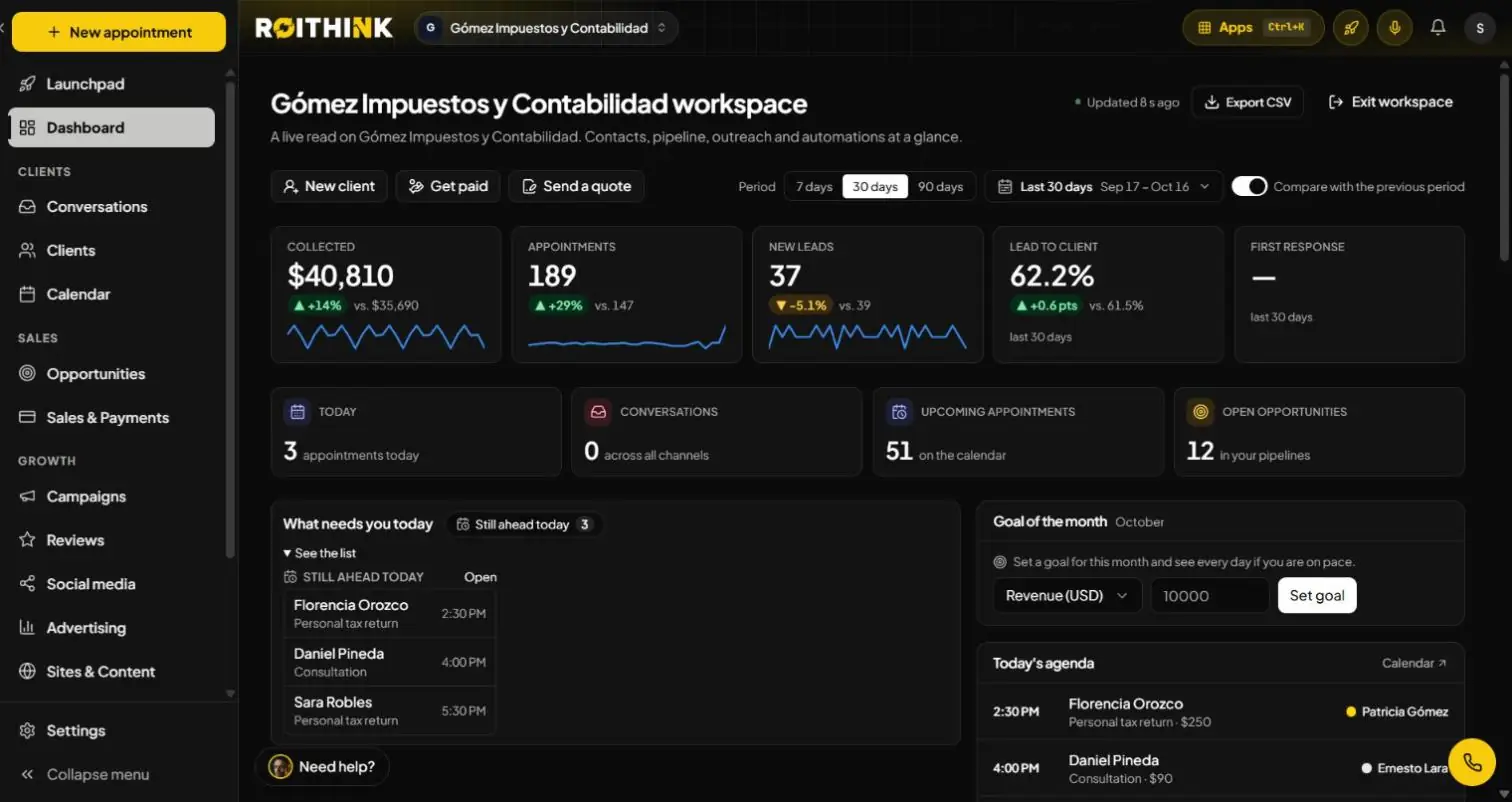Toggle Compare with the previous period
1512x802 pixels.
click(1249, 186)
